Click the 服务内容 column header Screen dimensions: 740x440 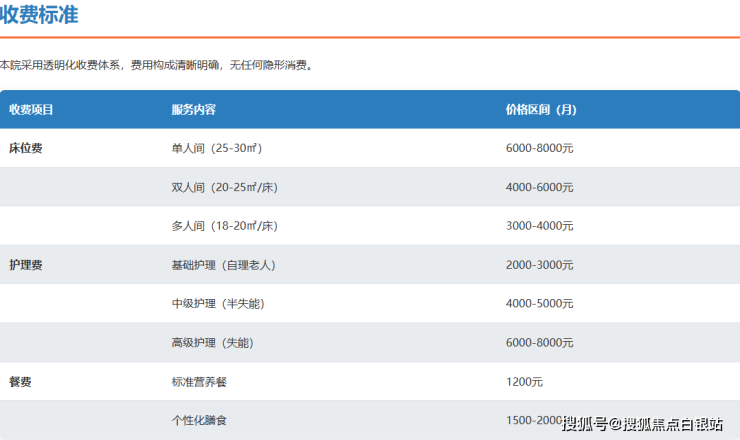click(194, 109)
